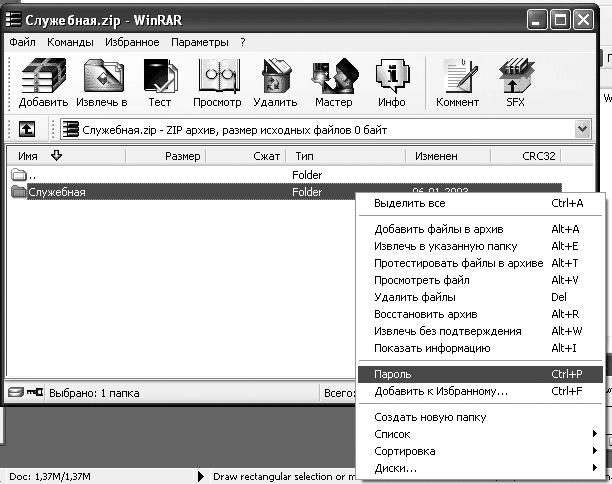Choose Извлечь в указанную папку
The image size is (612, 484).
(x=480, y=246)
